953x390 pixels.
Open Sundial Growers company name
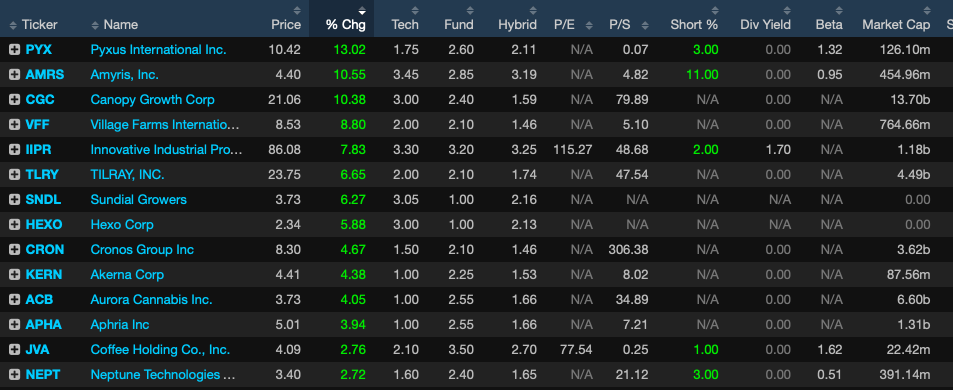139,199
